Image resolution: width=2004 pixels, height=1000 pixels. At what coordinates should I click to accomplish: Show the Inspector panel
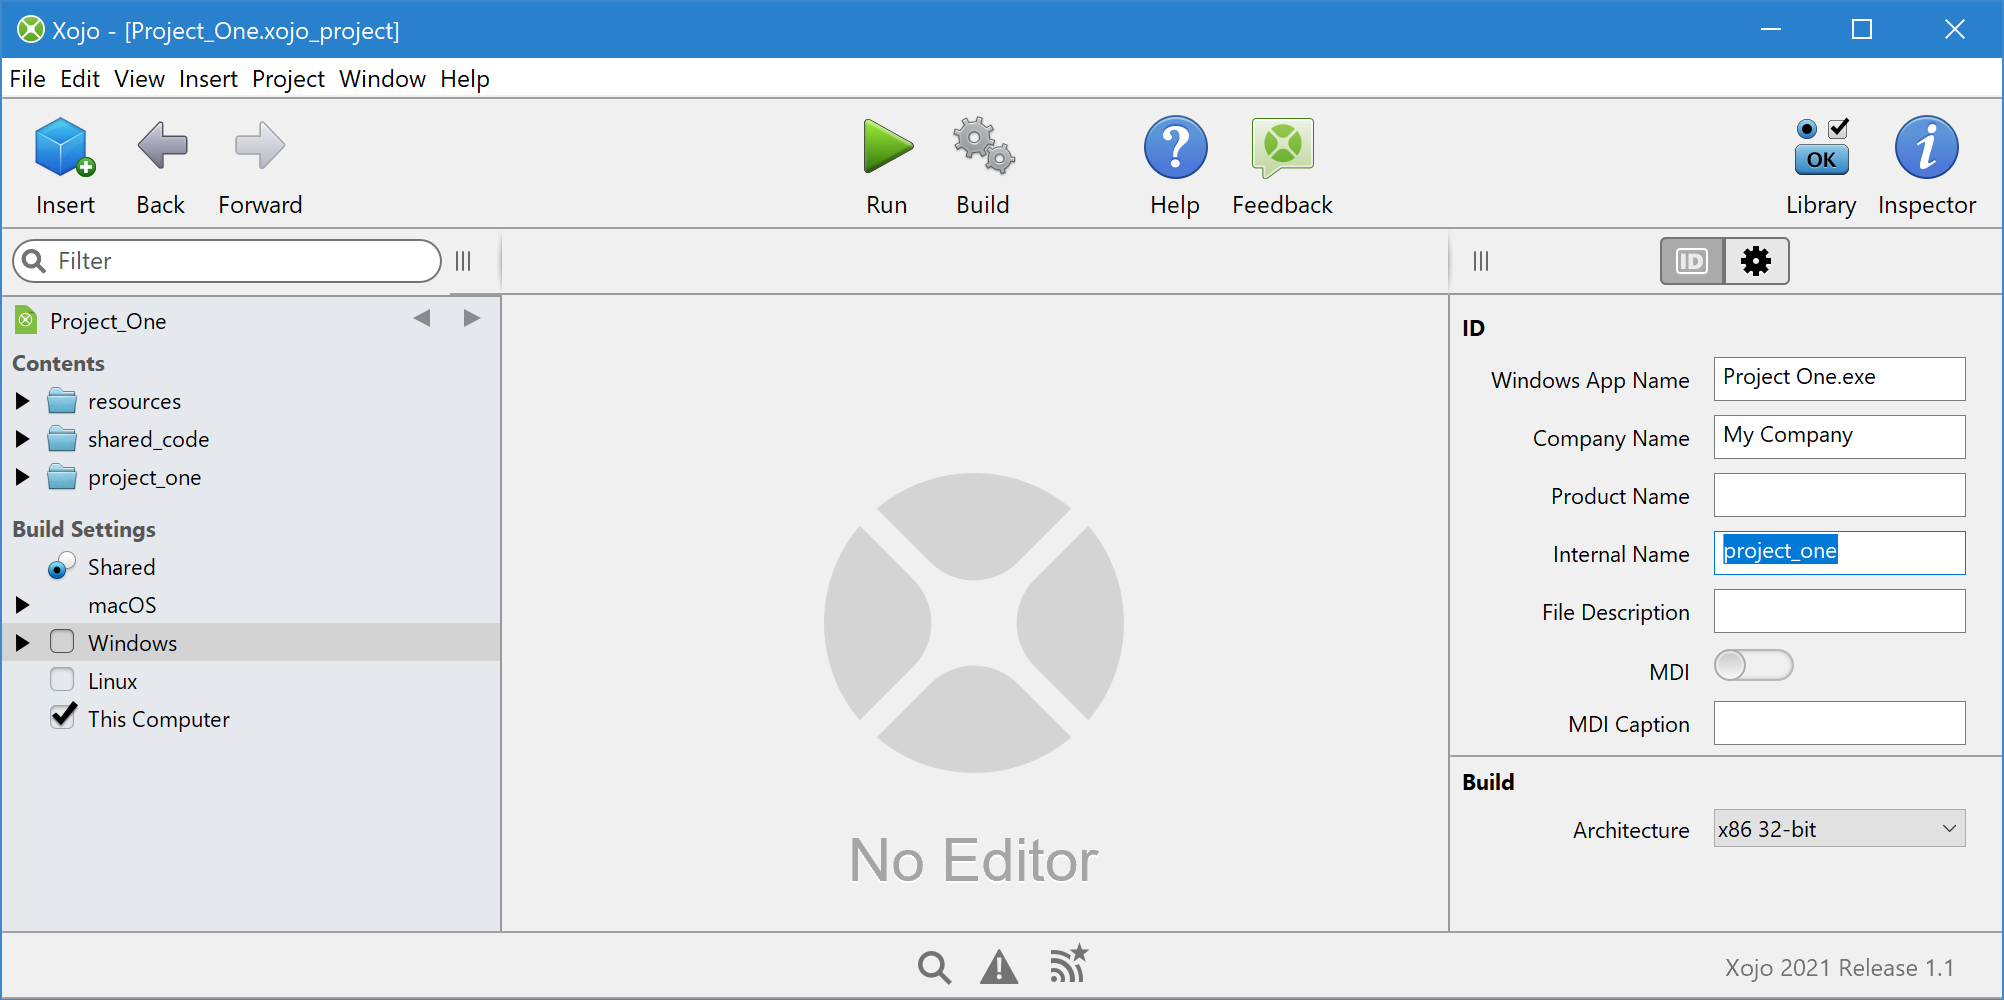click(x=1926, y=147)
